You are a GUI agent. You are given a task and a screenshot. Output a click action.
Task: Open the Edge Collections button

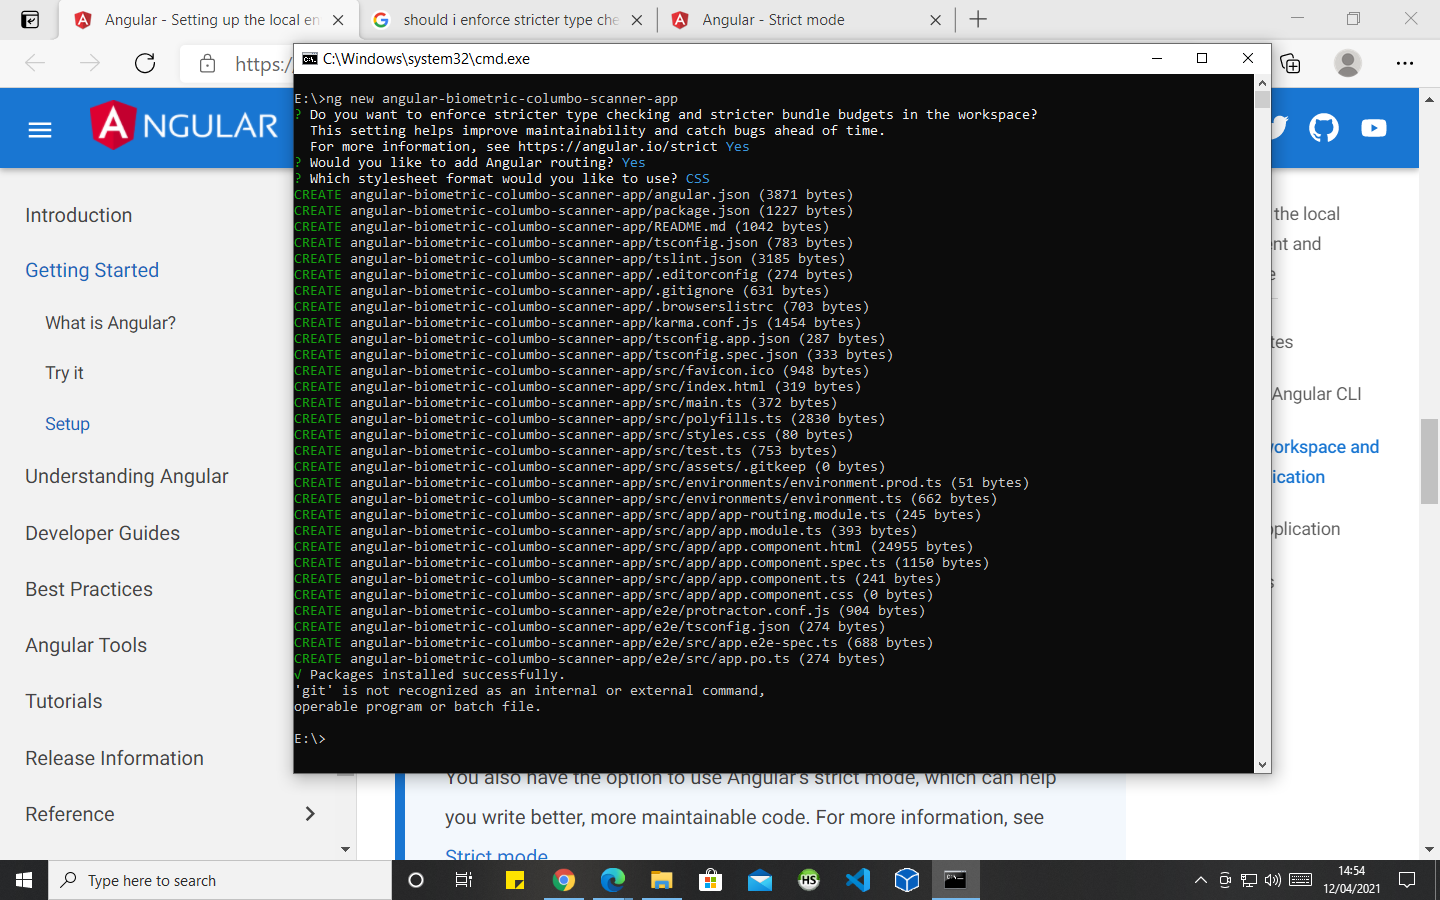coord(1291,64)
